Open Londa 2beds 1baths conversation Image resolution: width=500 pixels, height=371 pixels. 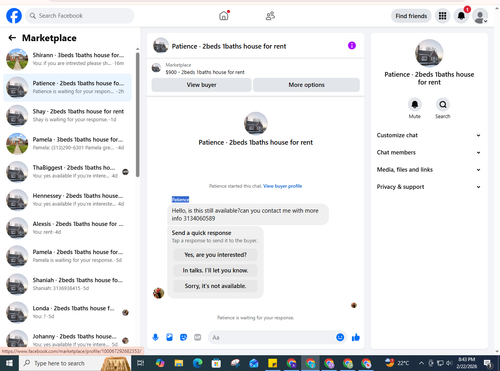(x=68, y=312)
